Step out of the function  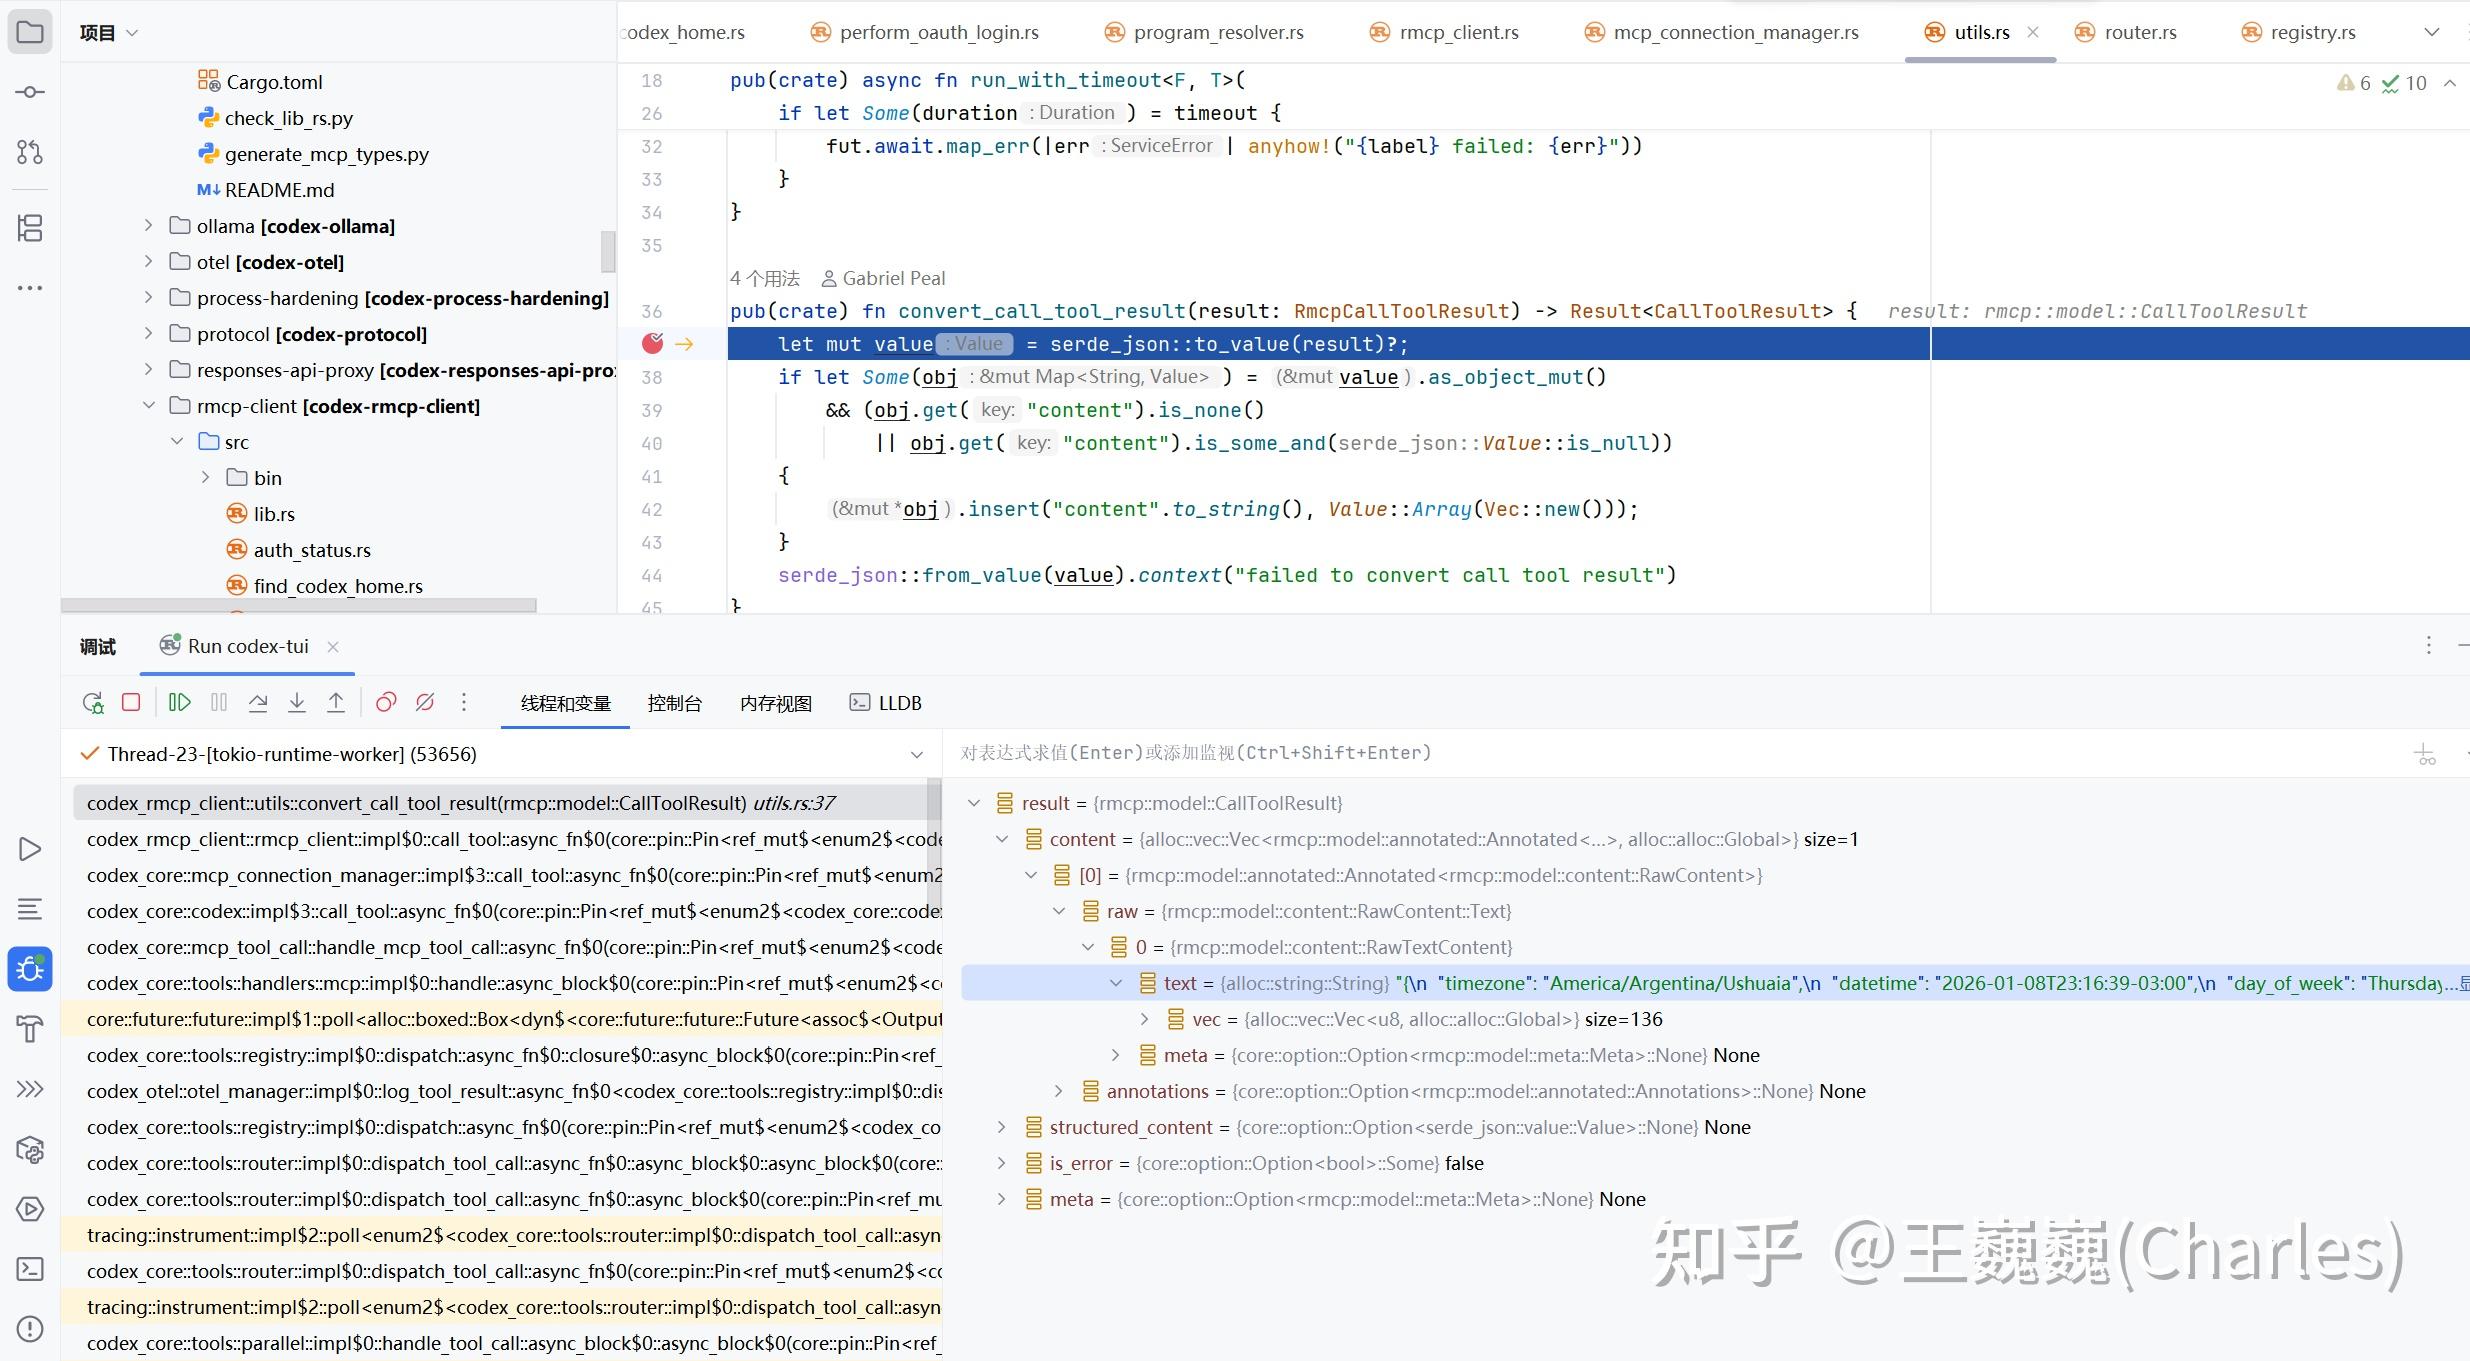pos(336,702)
